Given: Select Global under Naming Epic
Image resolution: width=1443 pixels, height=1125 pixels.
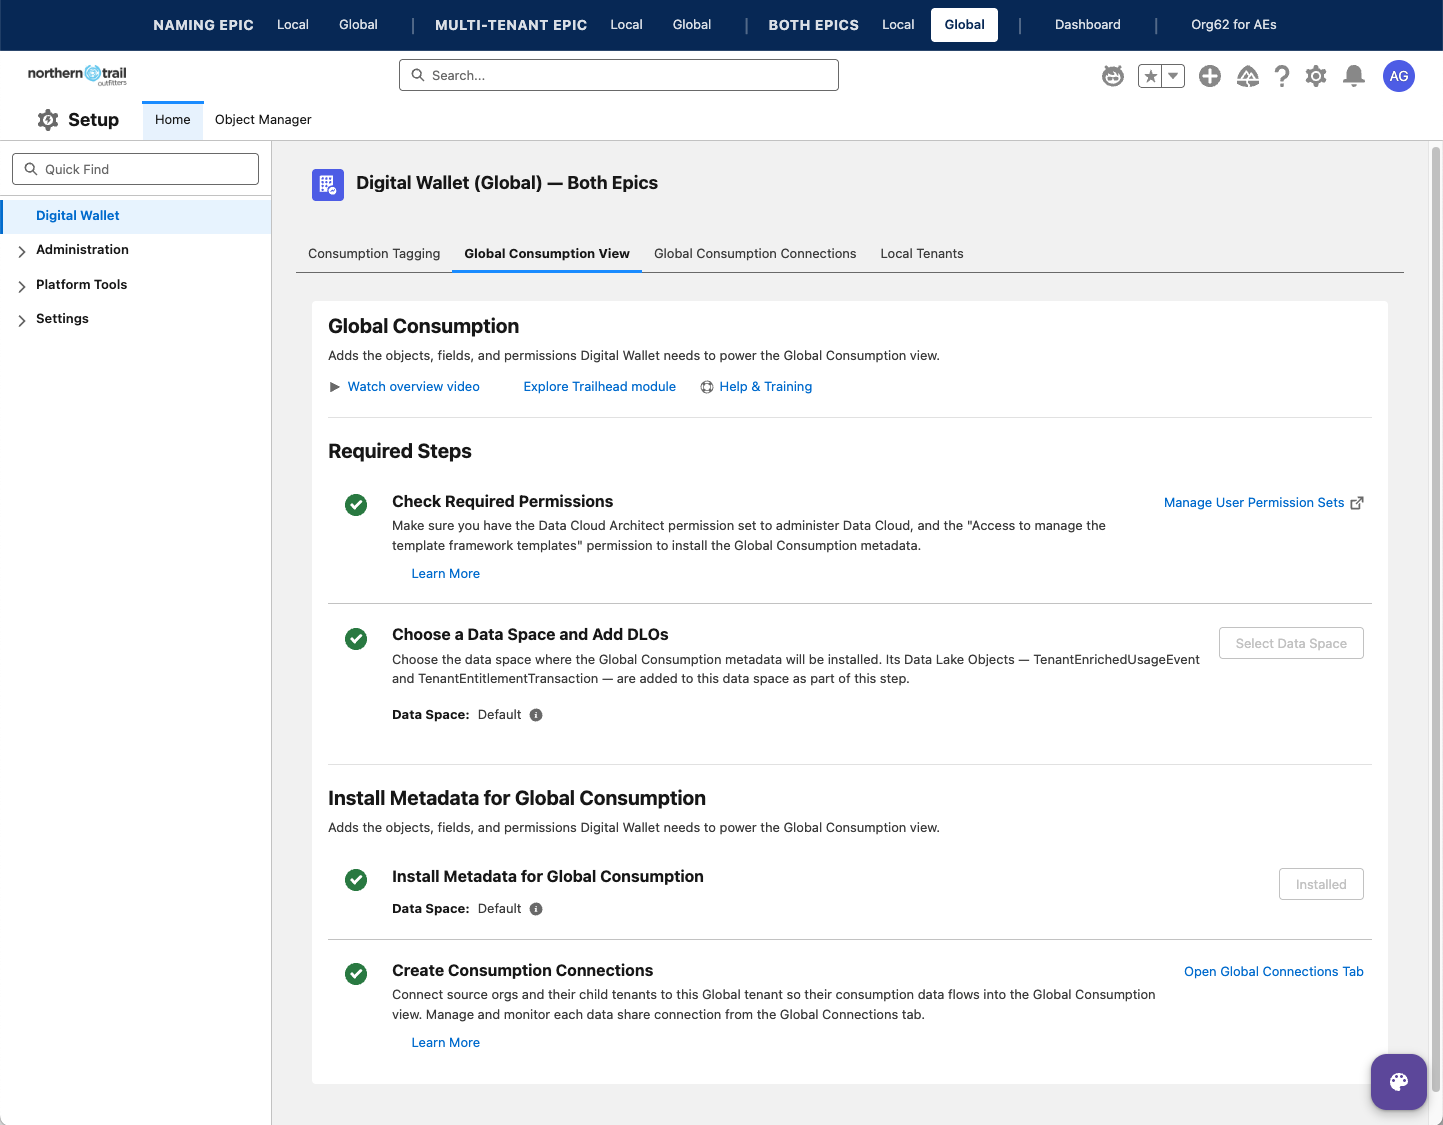Looking at the screenshot, I should coord(358,25).
